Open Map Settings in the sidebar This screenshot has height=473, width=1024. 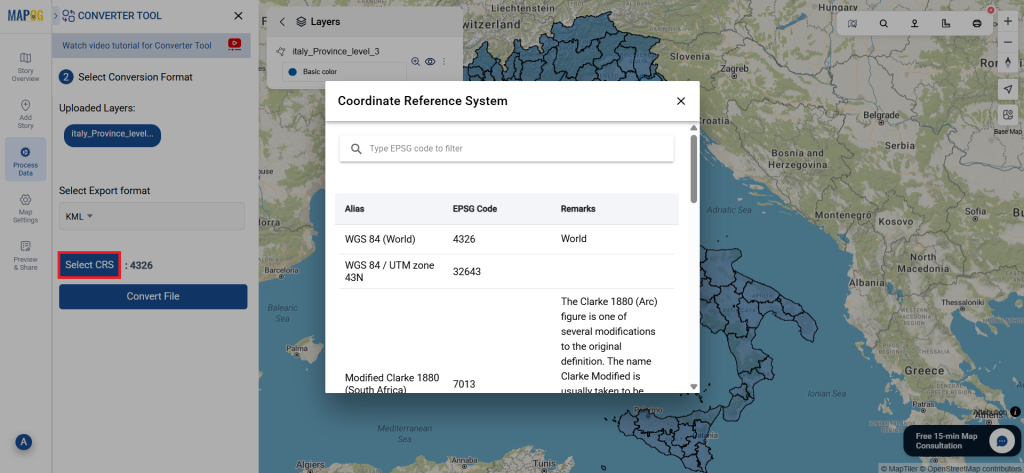25,208
